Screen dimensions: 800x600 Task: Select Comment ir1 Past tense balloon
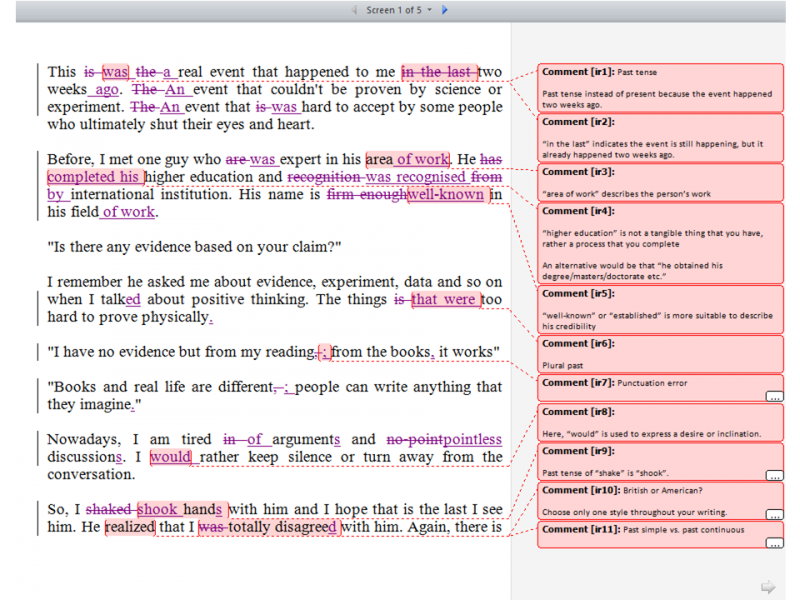[x=660, y=88]
